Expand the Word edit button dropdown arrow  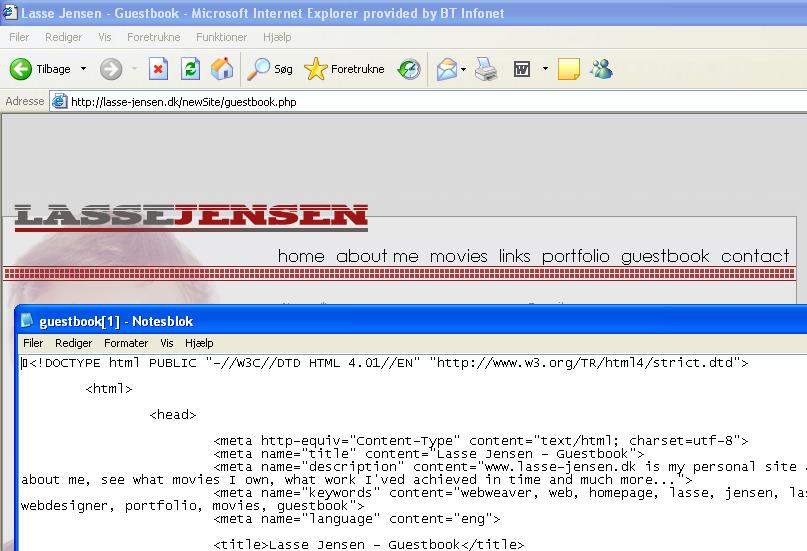click(x=545, y=69)
